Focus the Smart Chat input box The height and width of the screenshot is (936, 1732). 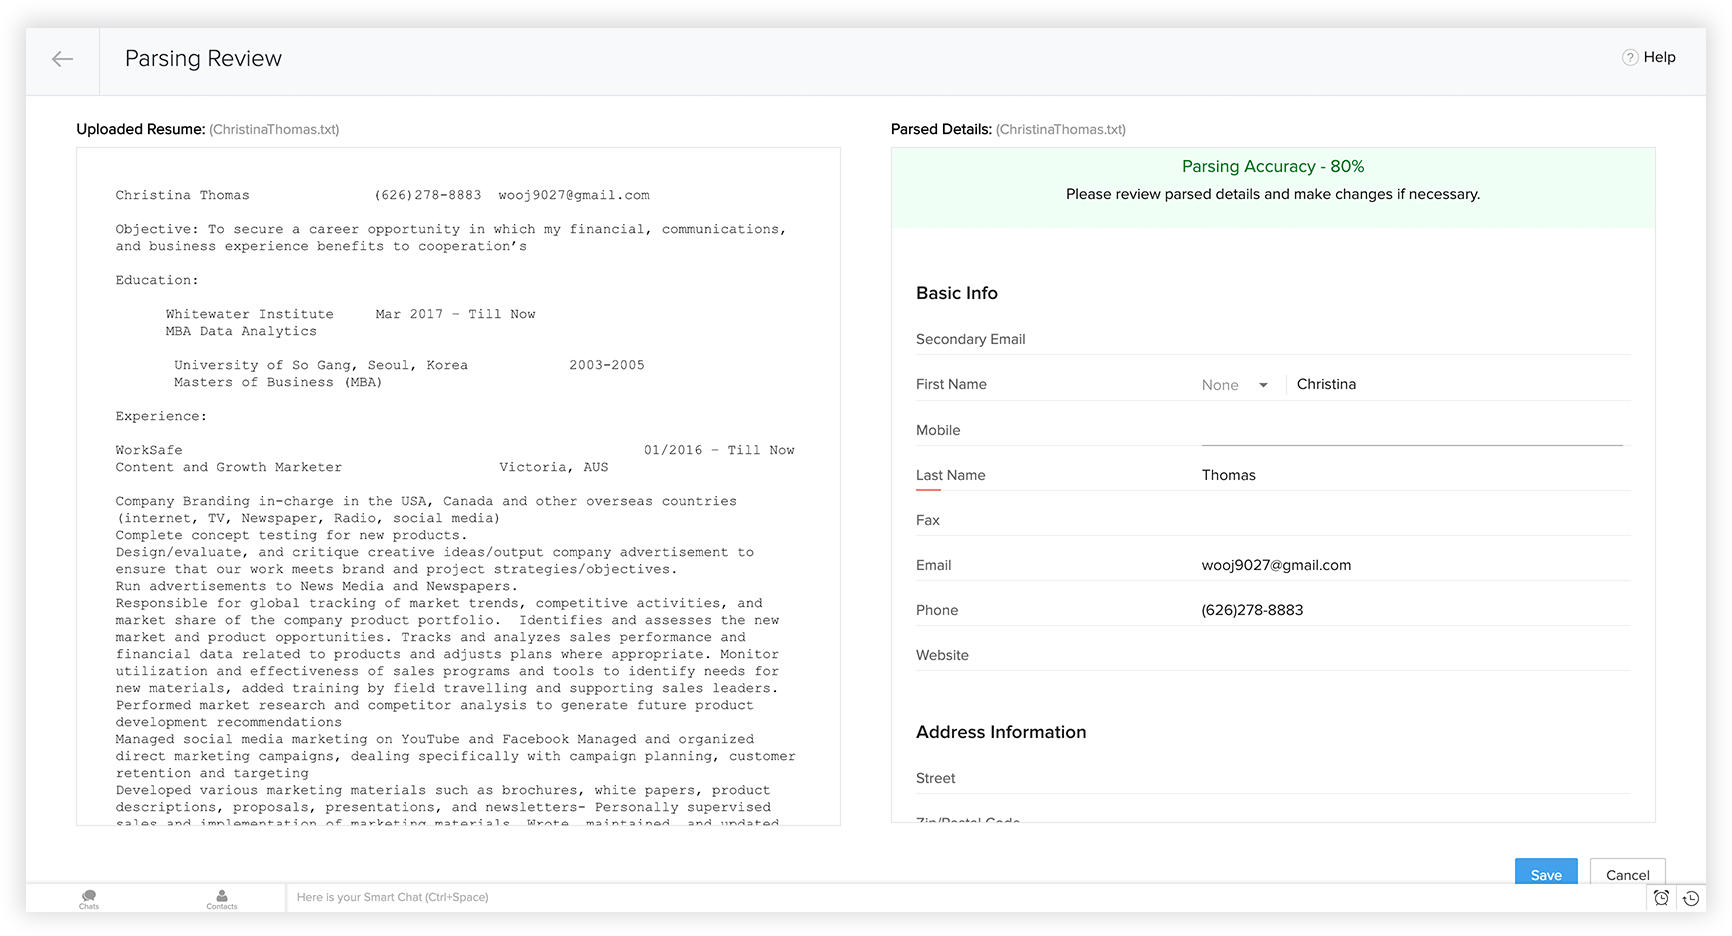point(965,898)
